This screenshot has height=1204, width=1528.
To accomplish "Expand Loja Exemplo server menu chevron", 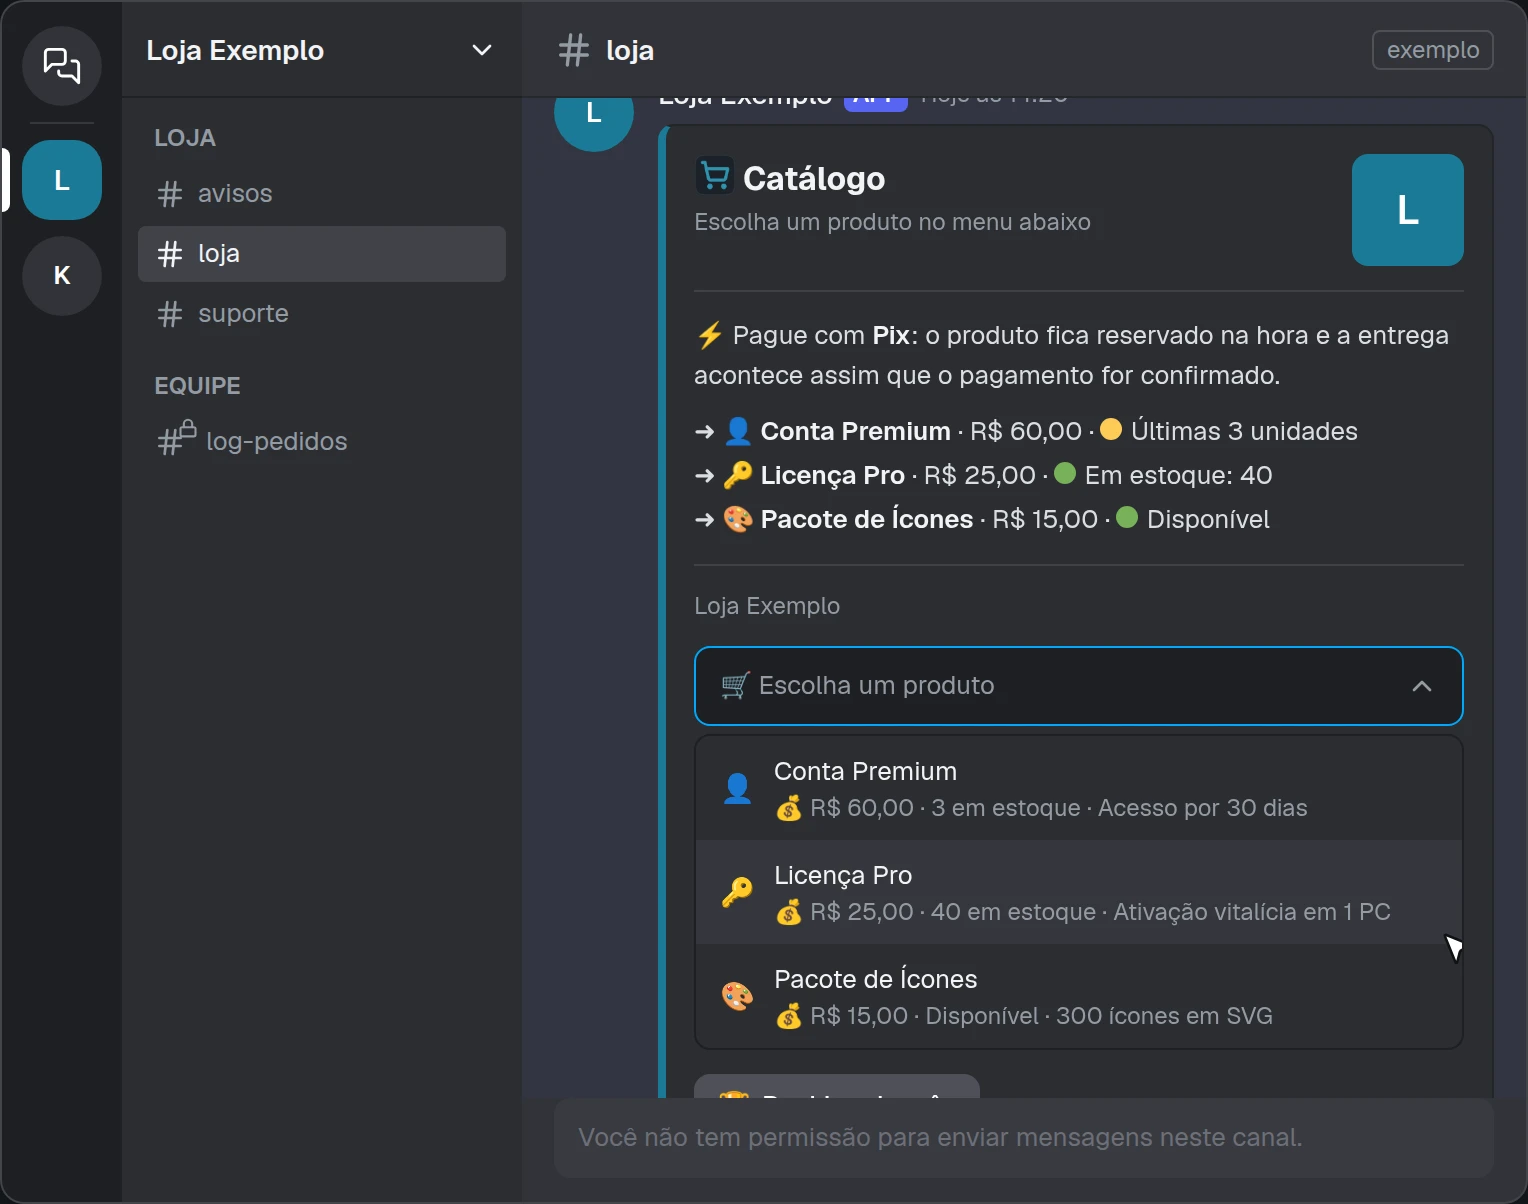I will click(x=482, y=50).
